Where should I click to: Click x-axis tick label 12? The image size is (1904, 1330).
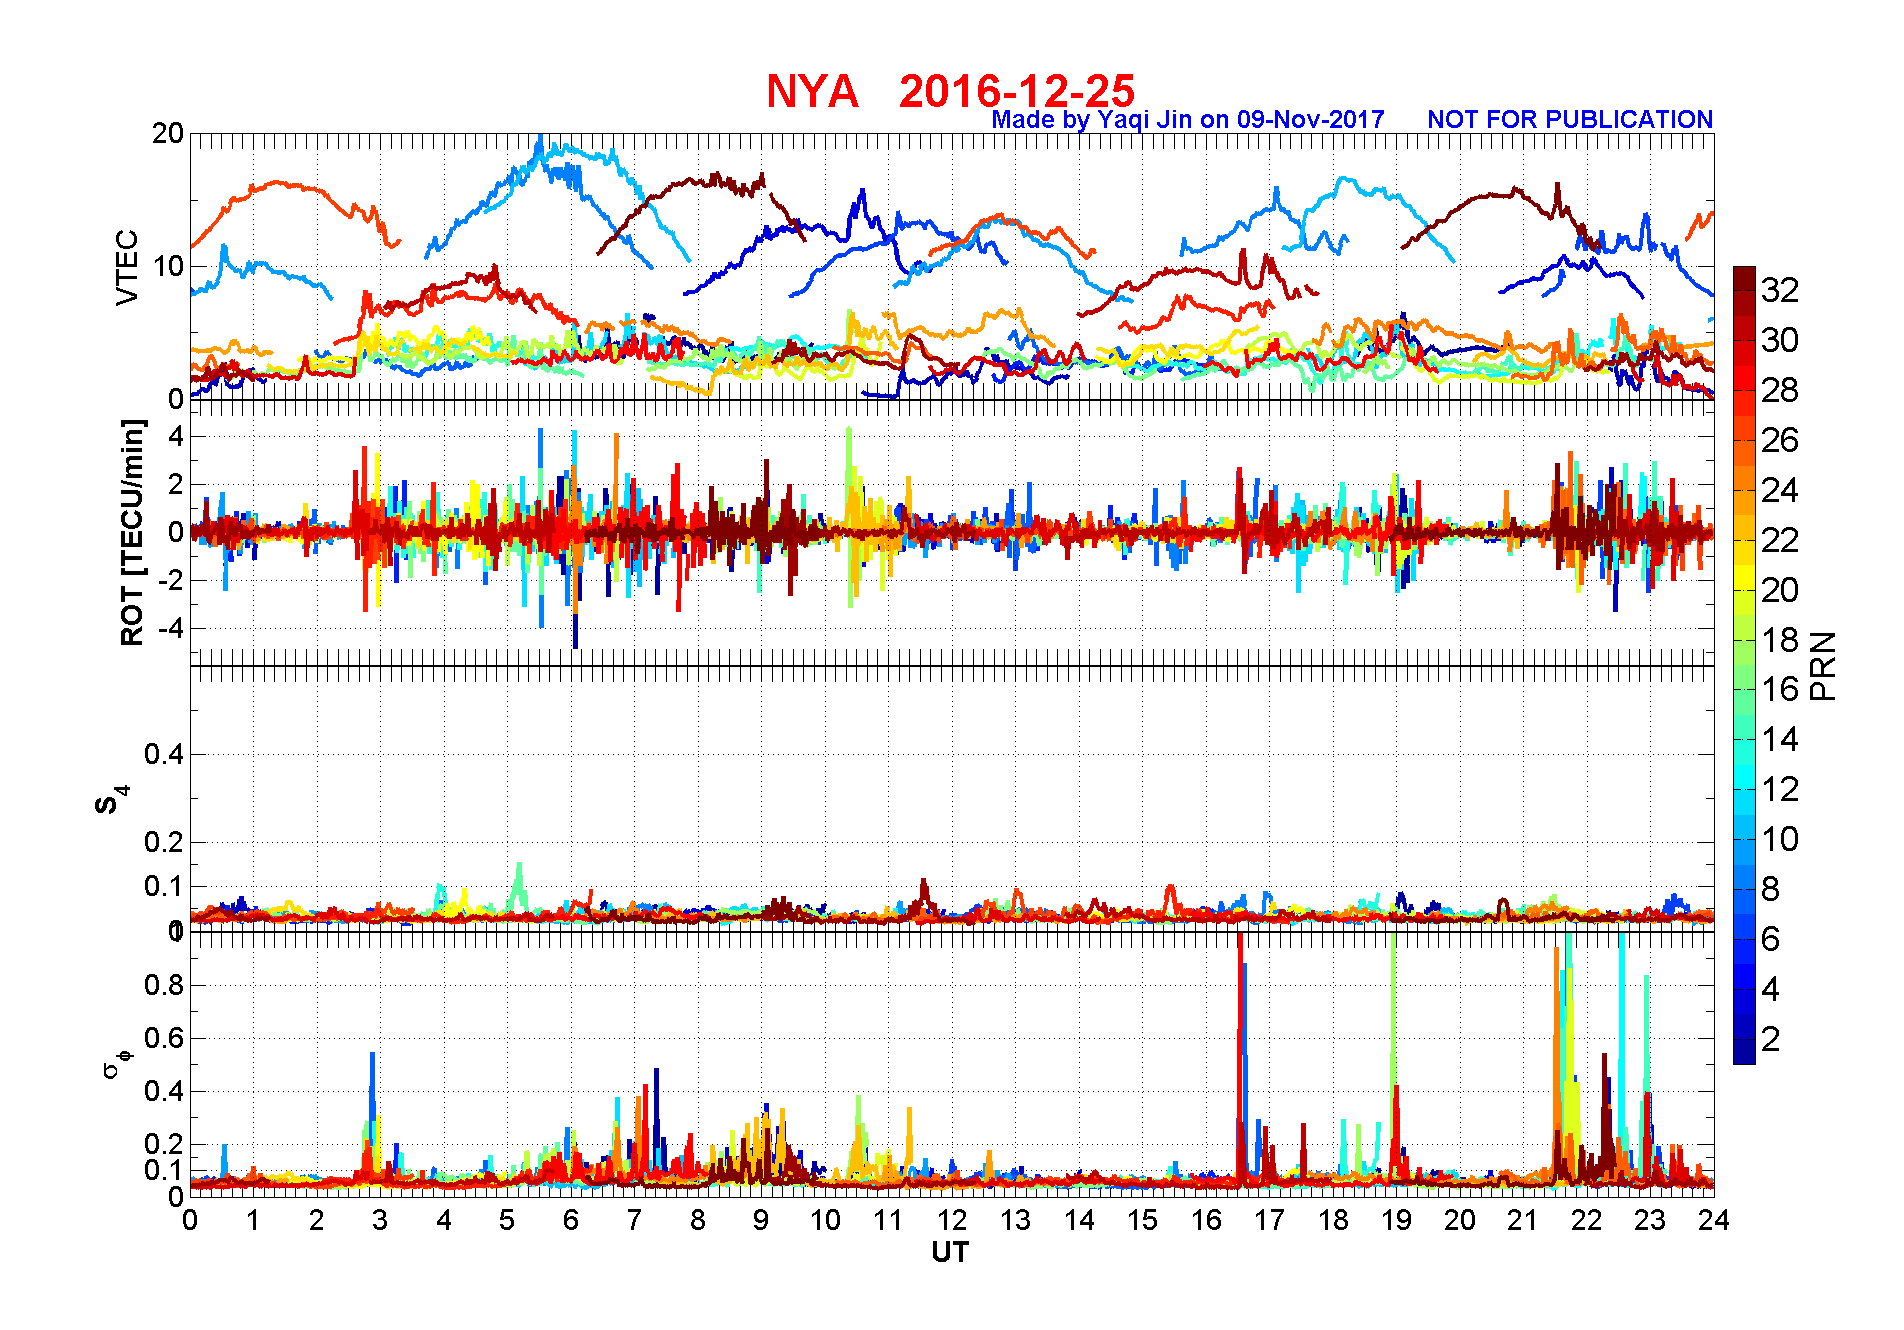tap(951, 1220)
